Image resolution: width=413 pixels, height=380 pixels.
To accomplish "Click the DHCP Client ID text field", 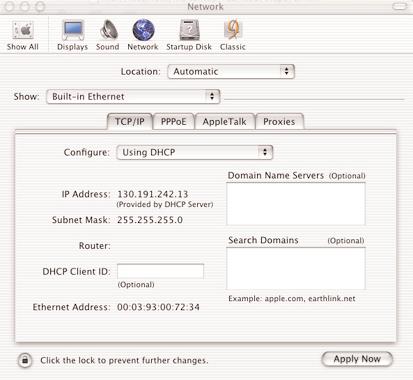I will [x=160, y=271].
